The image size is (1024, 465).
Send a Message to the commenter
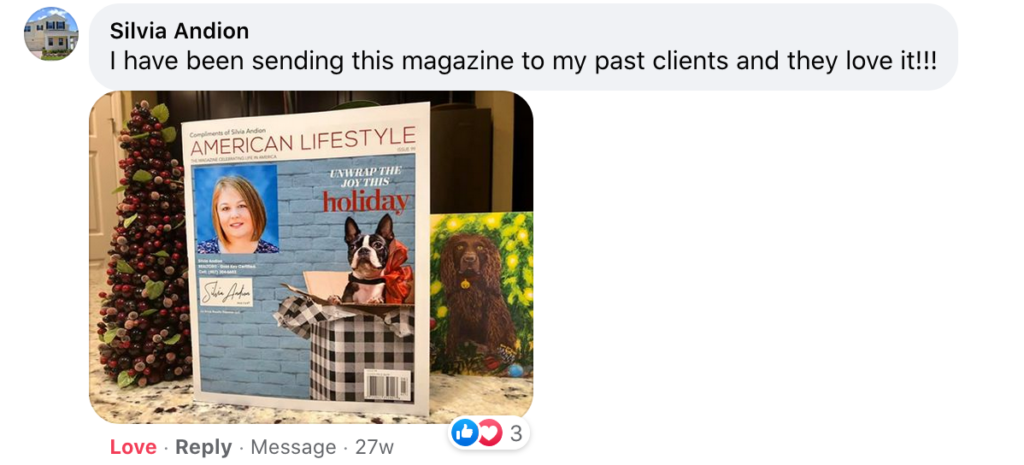pos(293,447)
